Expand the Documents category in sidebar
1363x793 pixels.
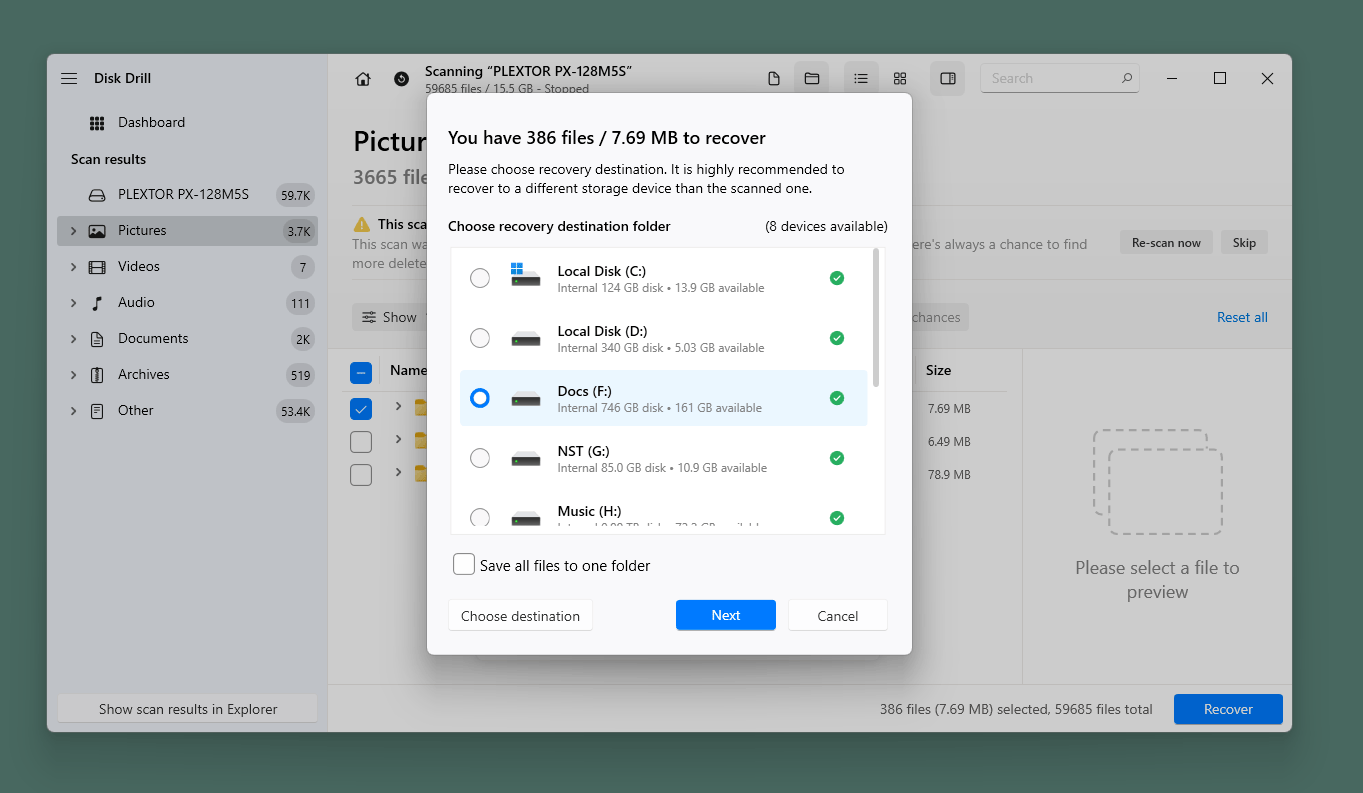73,339
